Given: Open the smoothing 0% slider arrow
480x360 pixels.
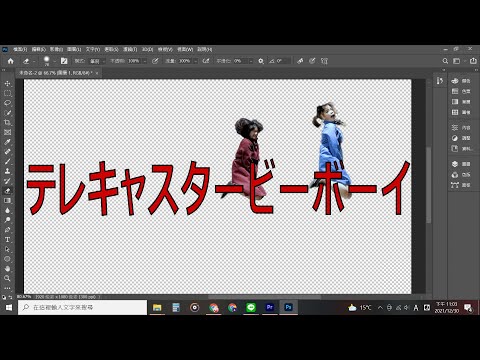Looking at the screenshot, I should 250,61.
